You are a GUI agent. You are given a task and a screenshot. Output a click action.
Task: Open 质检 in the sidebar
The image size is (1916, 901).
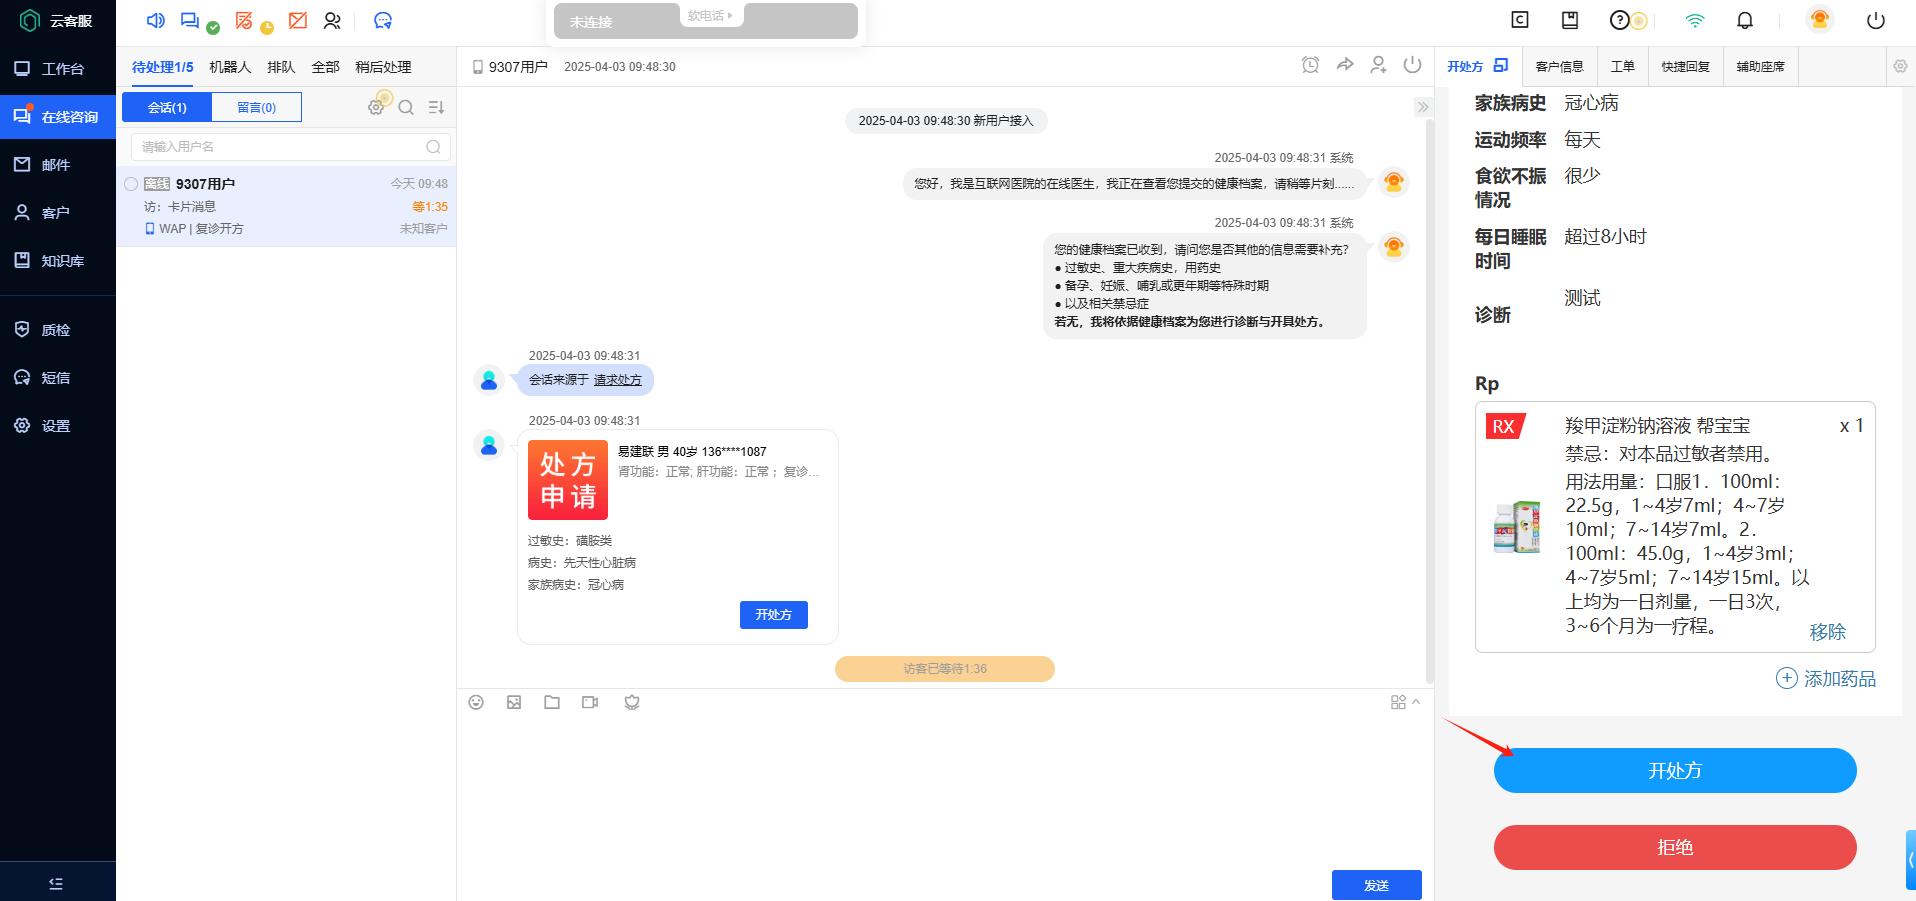[x=58, y=330]
